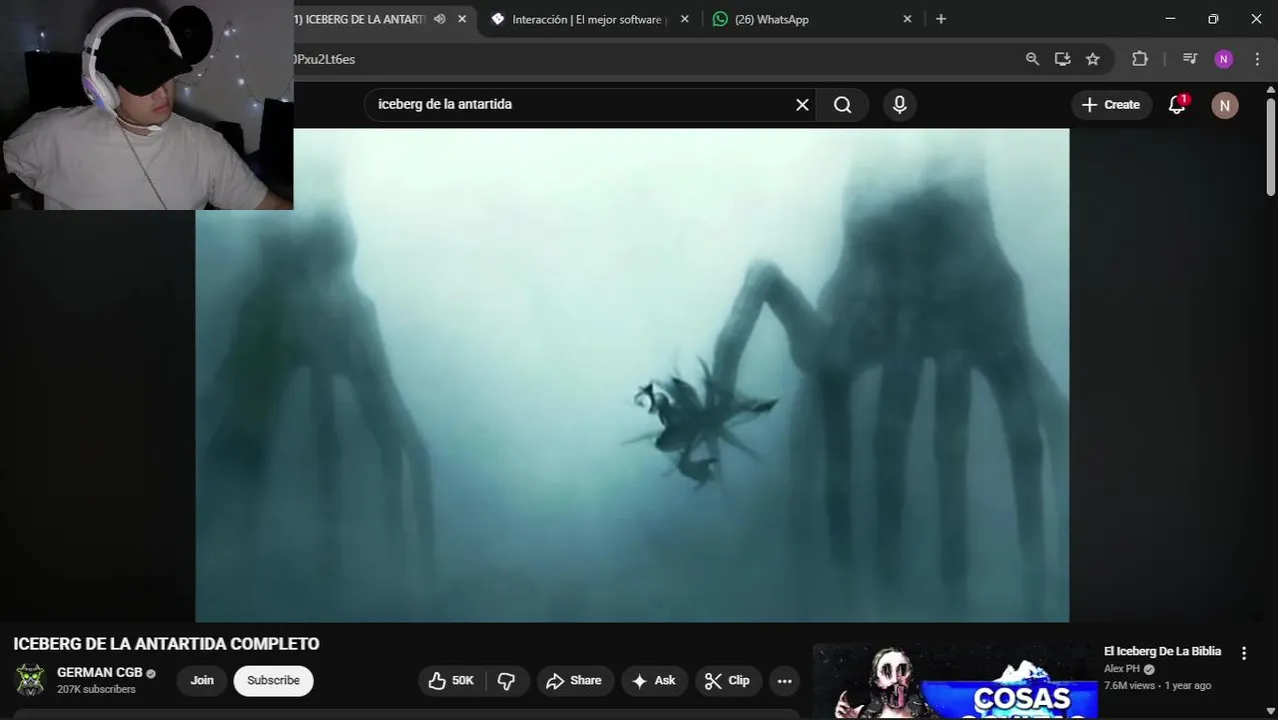1278x720 pixels.
Task: Open the GERMAN CGB channel avatar
Action: (30, 680)
